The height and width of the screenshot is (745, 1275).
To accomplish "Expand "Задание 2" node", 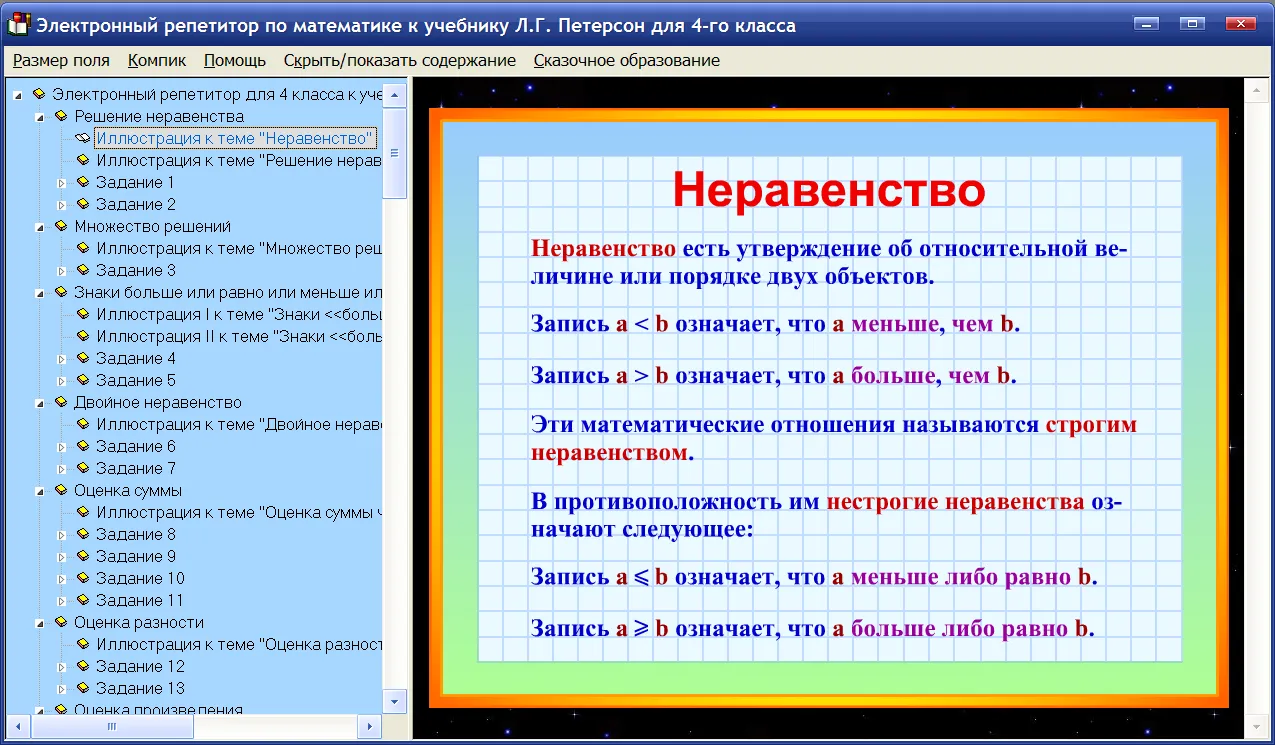I will (x=62, y=205).
